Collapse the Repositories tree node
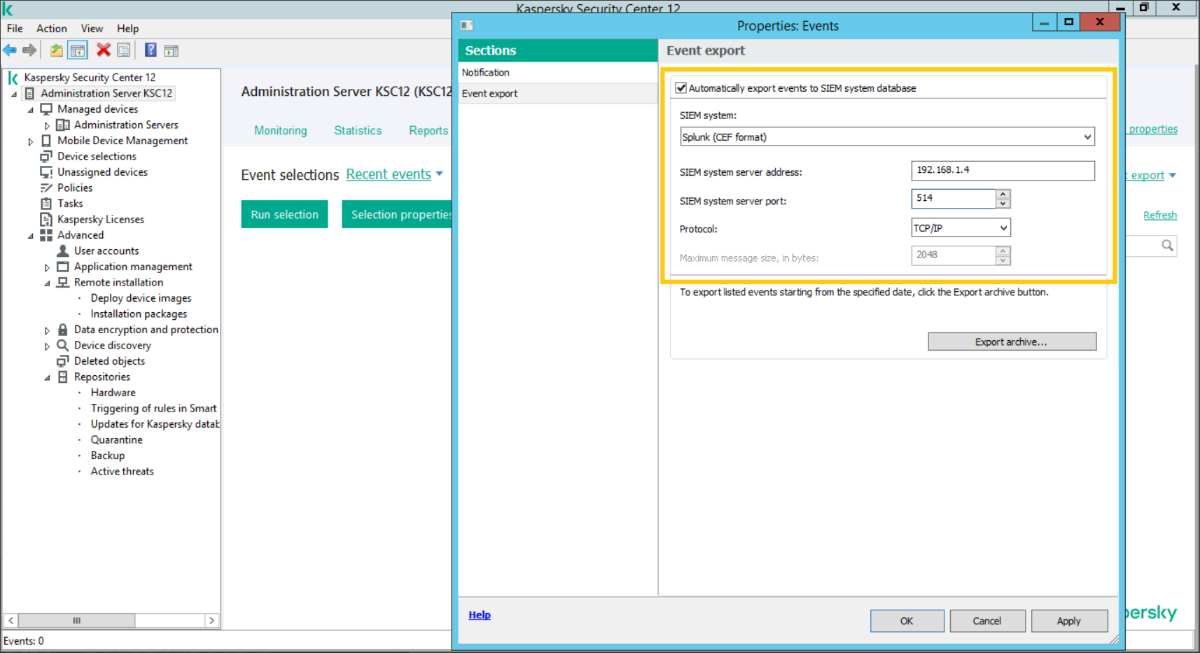1200x653 pixels. (x=47, y=378)
